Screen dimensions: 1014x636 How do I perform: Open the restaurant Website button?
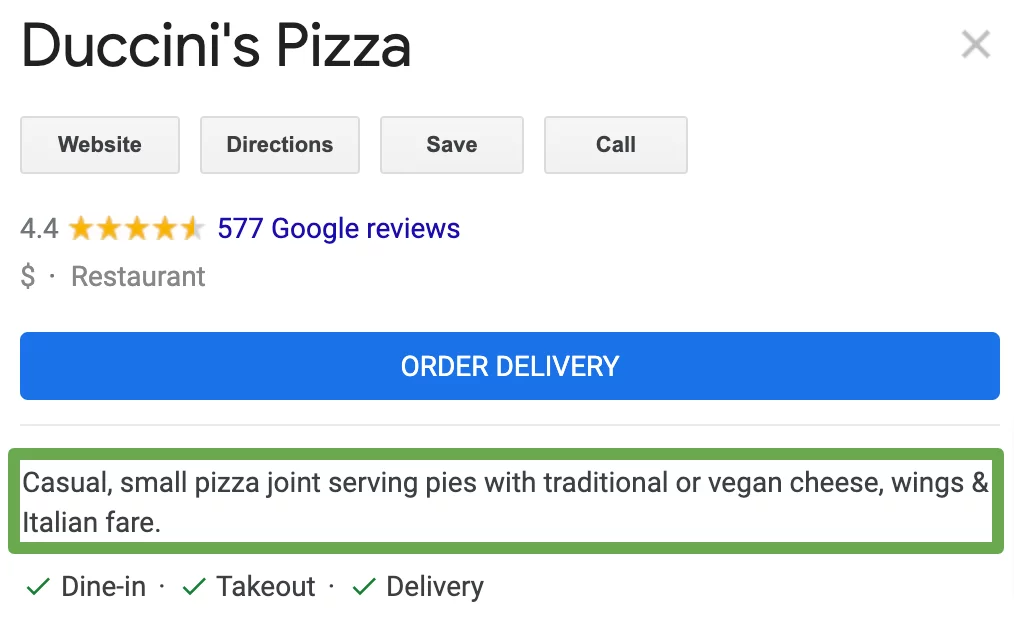(x=100, y=145)
